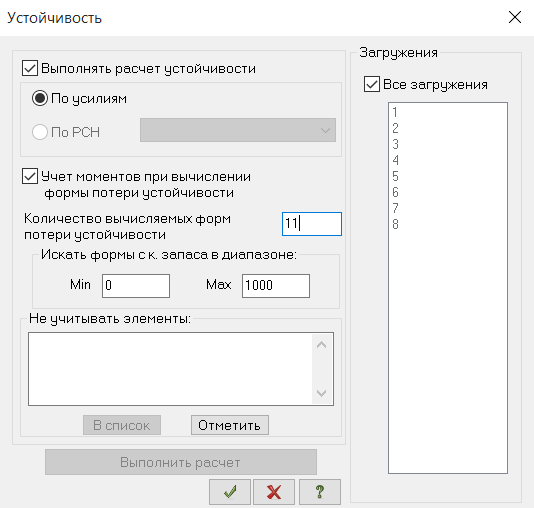The image size is (534, 508).
Task: Select the По РСН radio button
Action: [40, 132]
